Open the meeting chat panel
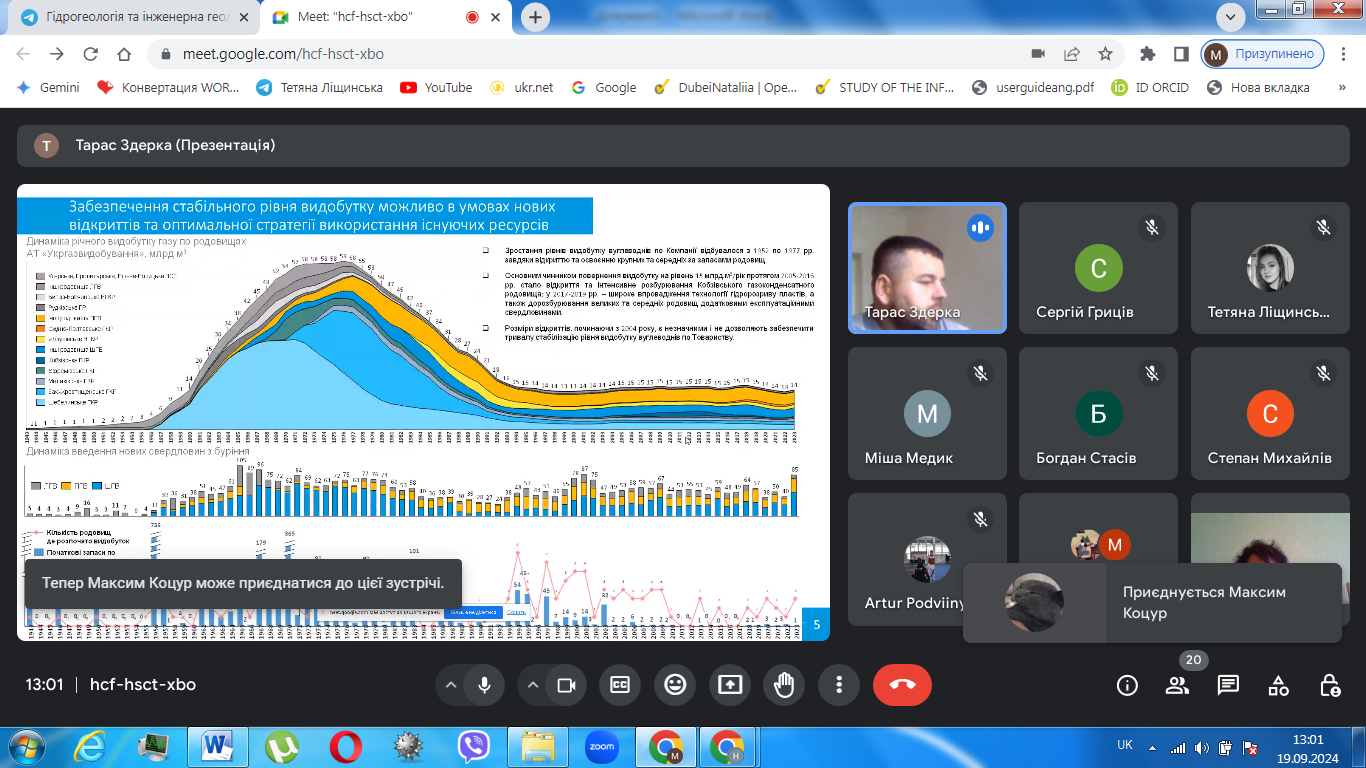 pyautogui.click(x=1228, y=685)
